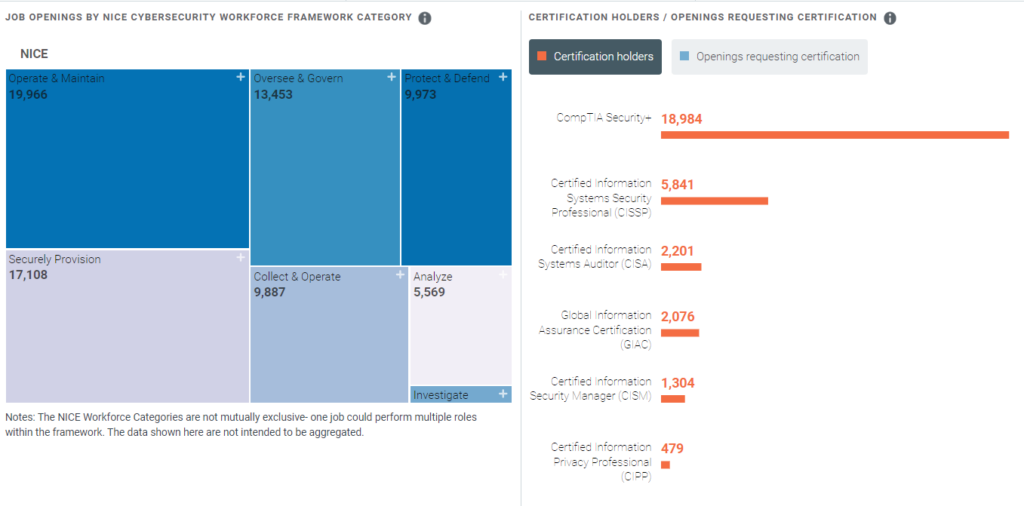1024x506 pixels.
Task: Toggle the Openings requesting certification series
Action: click(x=769, y=57)
